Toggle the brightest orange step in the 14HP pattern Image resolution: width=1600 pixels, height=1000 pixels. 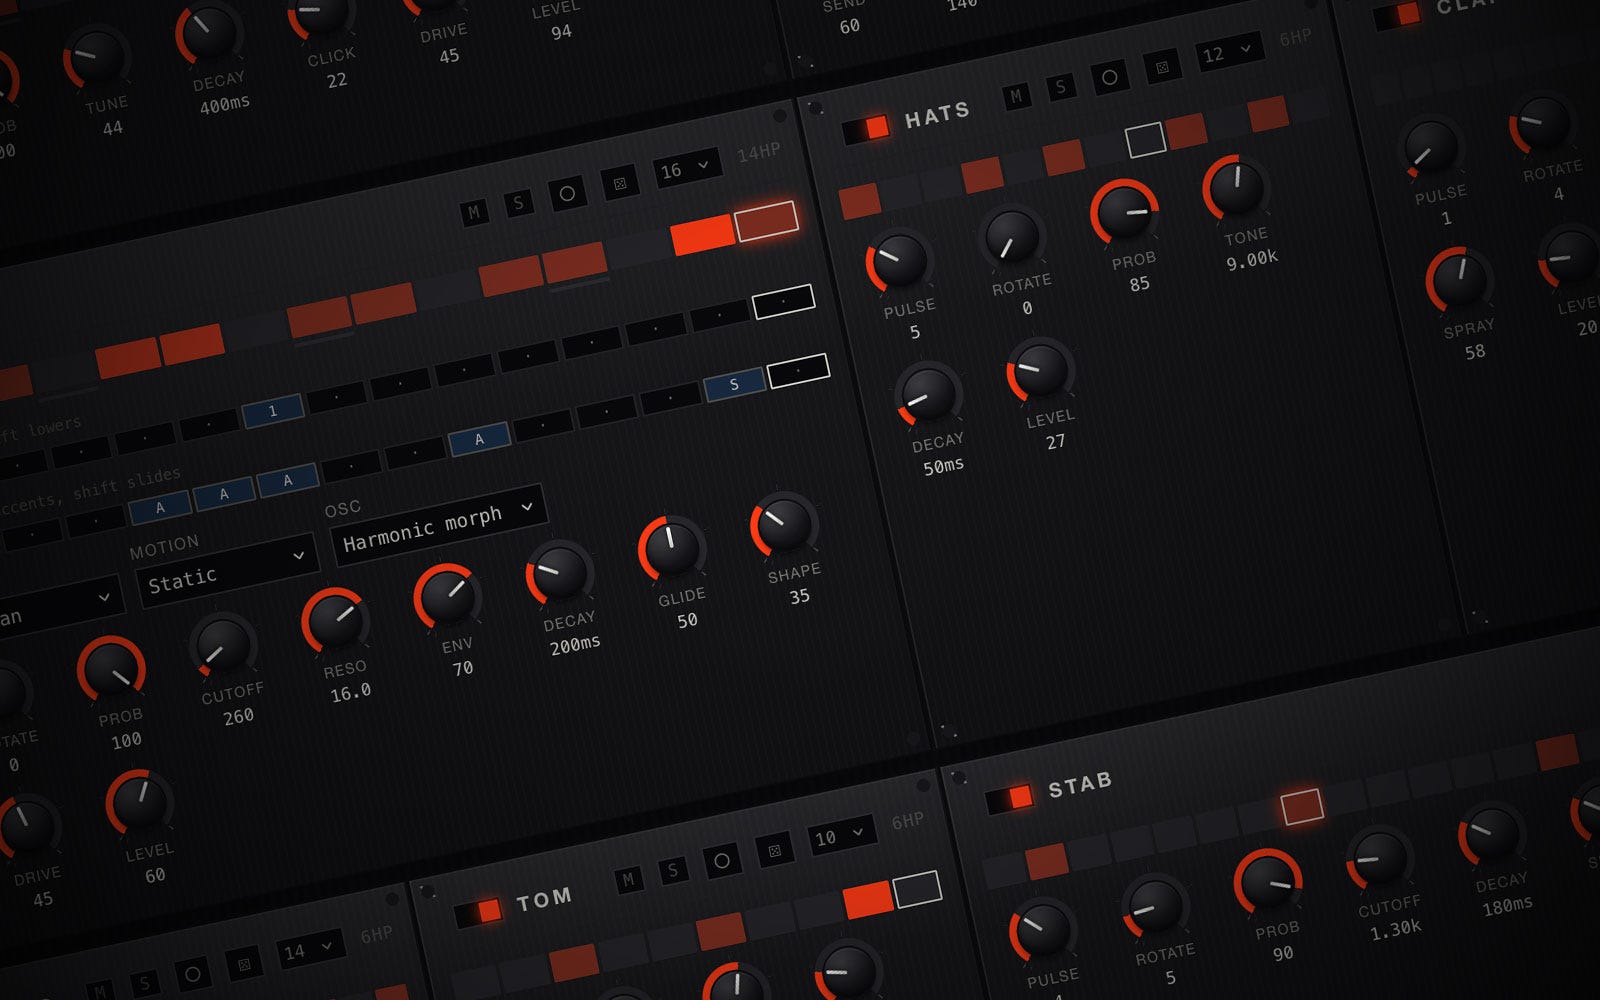click(x=703, y=235)
